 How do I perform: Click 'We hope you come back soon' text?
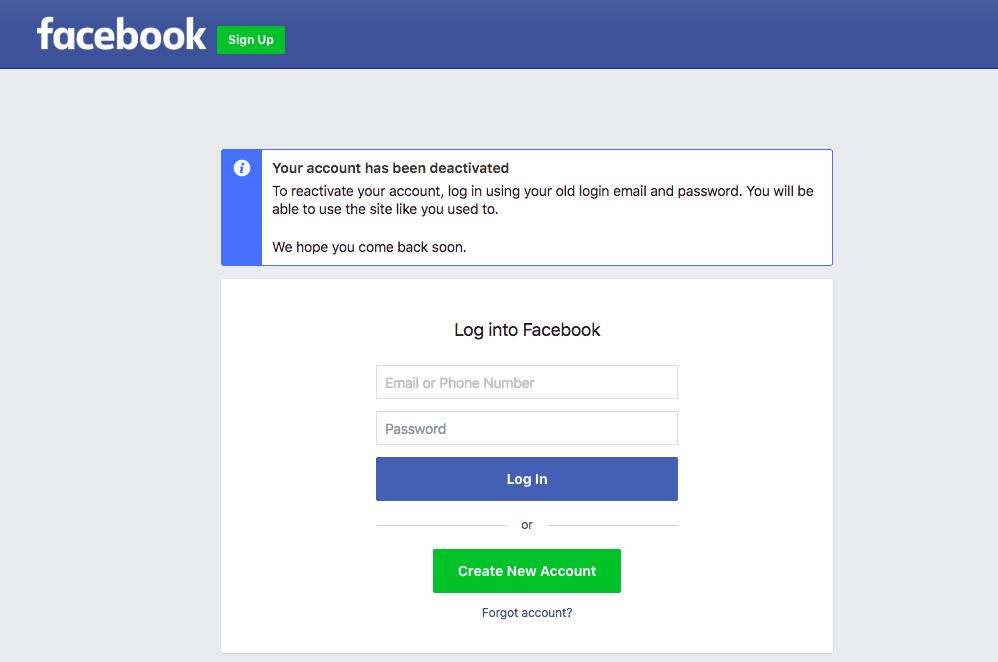pyautogui.click(x=369, y=247)
